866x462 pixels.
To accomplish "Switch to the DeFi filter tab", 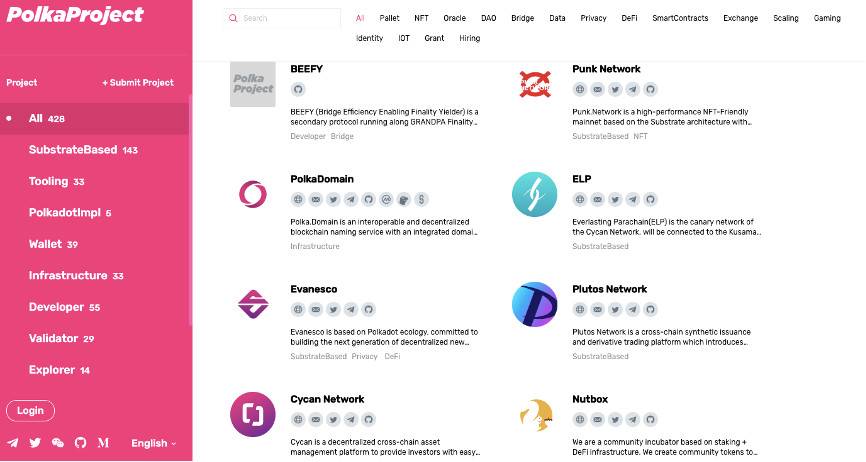I will (x=629, y=18).
